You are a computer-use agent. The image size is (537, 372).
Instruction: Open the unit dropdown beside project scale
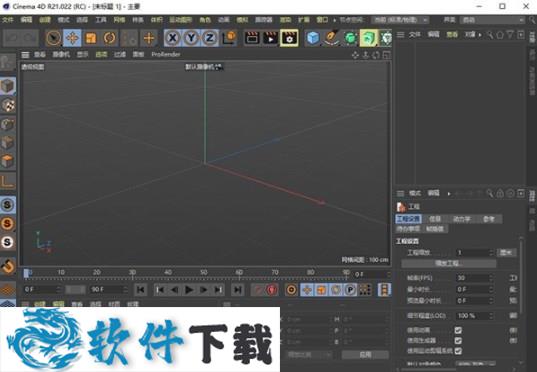tap(506, 252)
